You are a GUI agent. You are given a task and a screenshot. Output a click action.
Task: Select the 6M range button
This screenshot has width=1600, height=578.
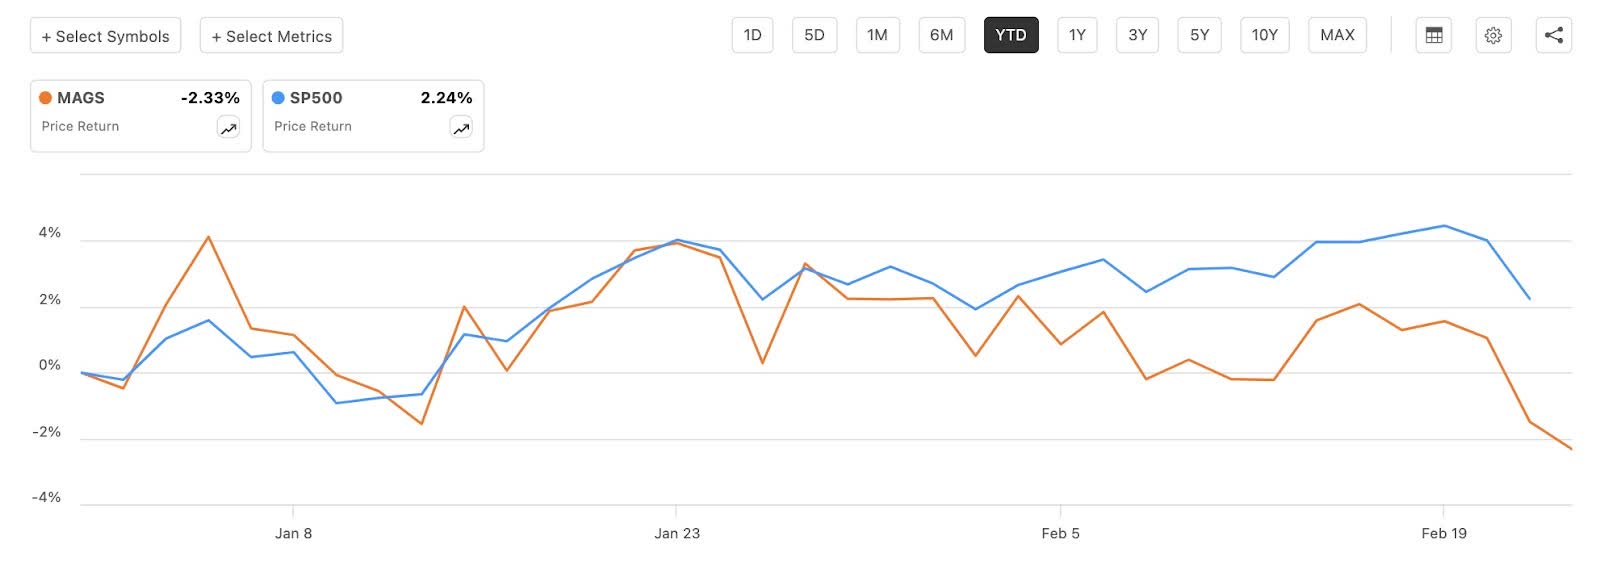click(941, 34)
